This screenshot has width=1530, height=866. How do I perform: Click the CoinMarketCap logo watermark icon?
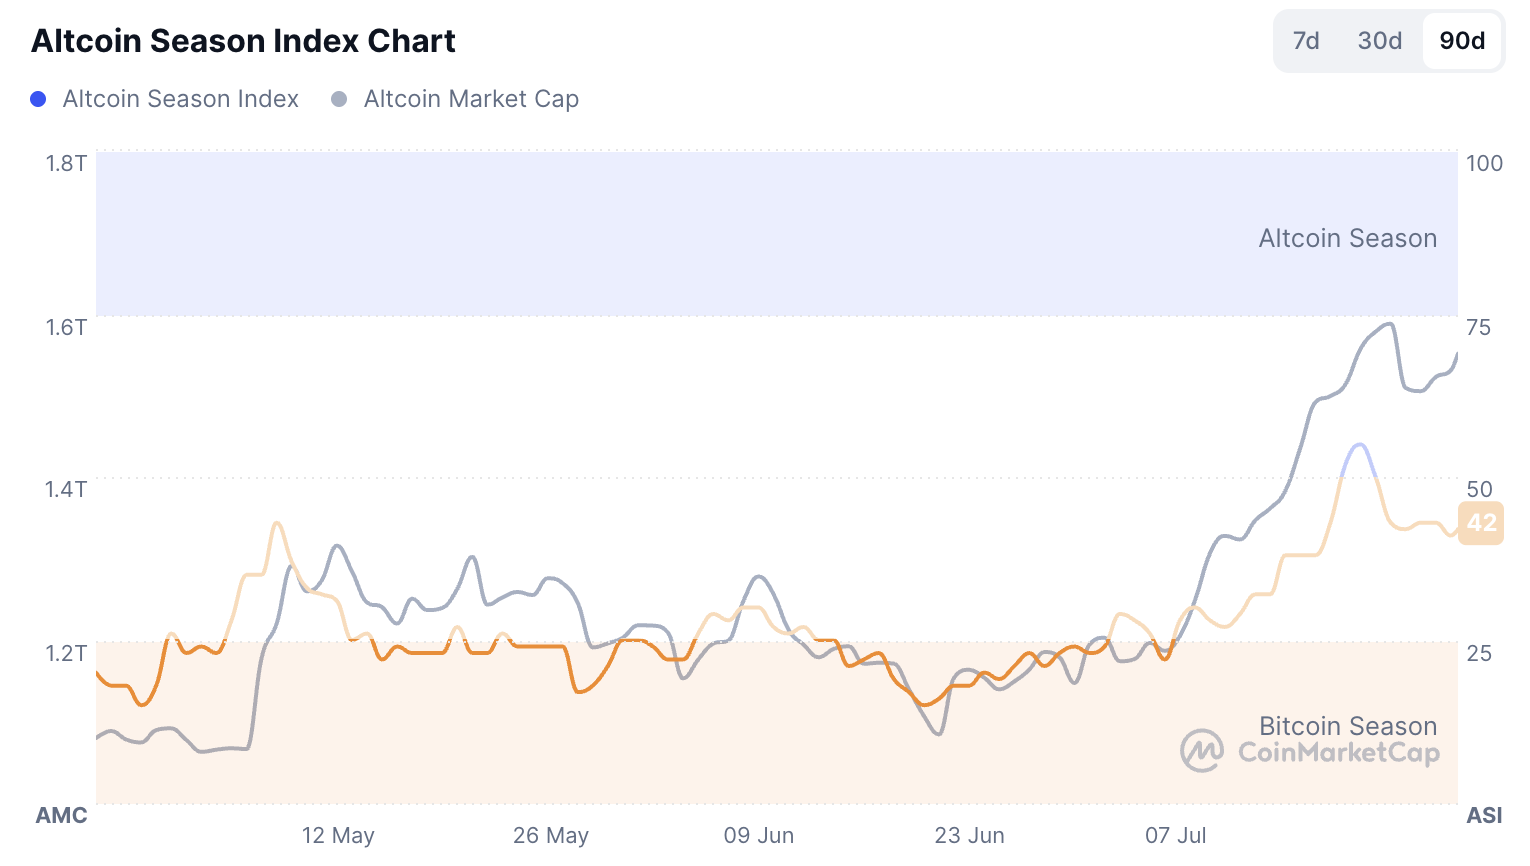pyautogui.click(x=1201, y=751)
